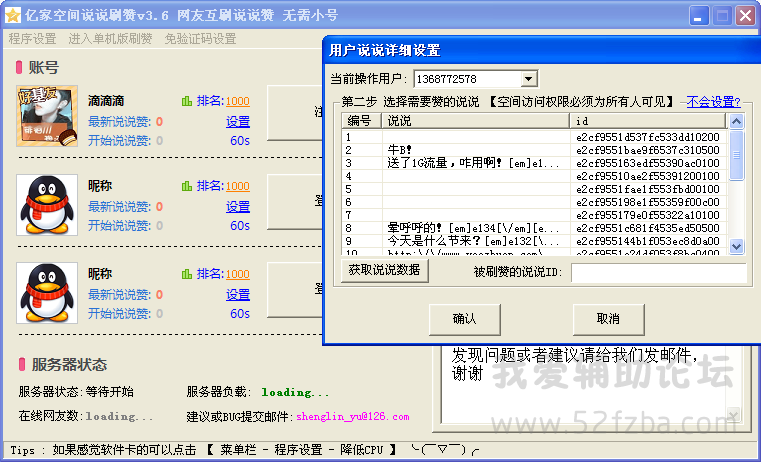Click the 设置 link of third account
Viewport: 761px width, 462px height.
[x=238, y=295]
